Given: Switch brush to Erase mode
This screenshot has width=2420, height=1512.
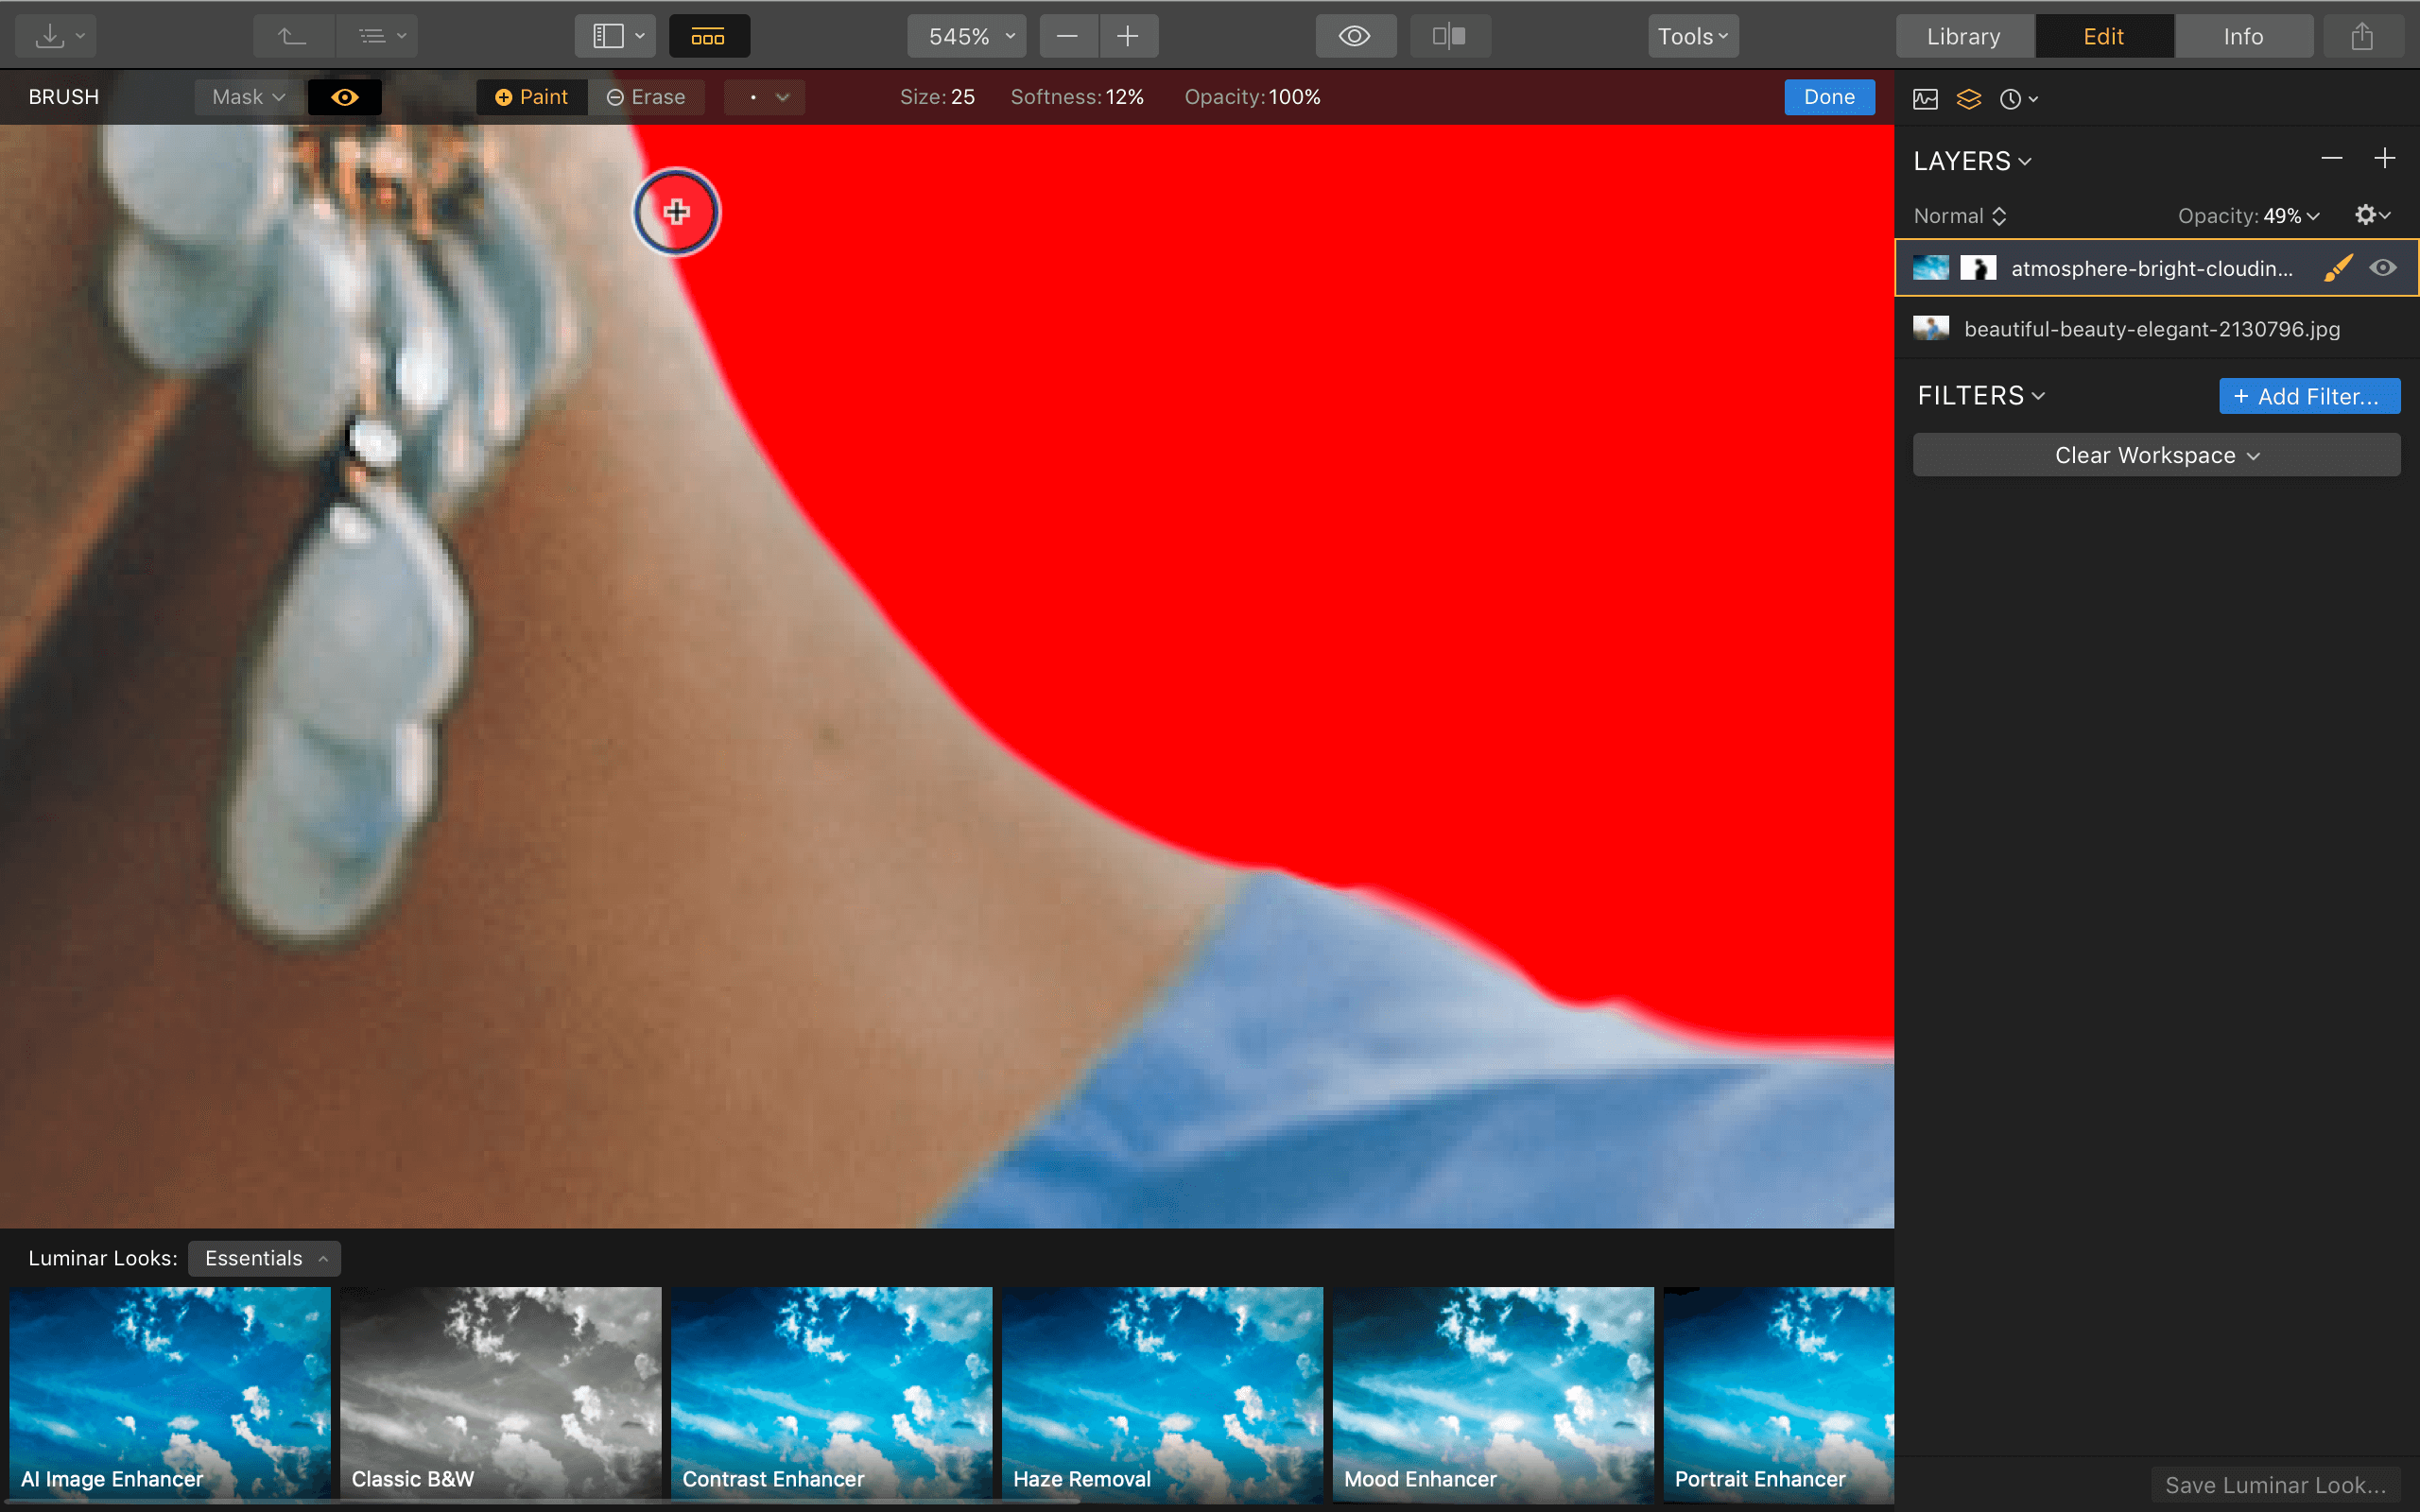Looking at the screenshot, I should click(x=647, y=96).
